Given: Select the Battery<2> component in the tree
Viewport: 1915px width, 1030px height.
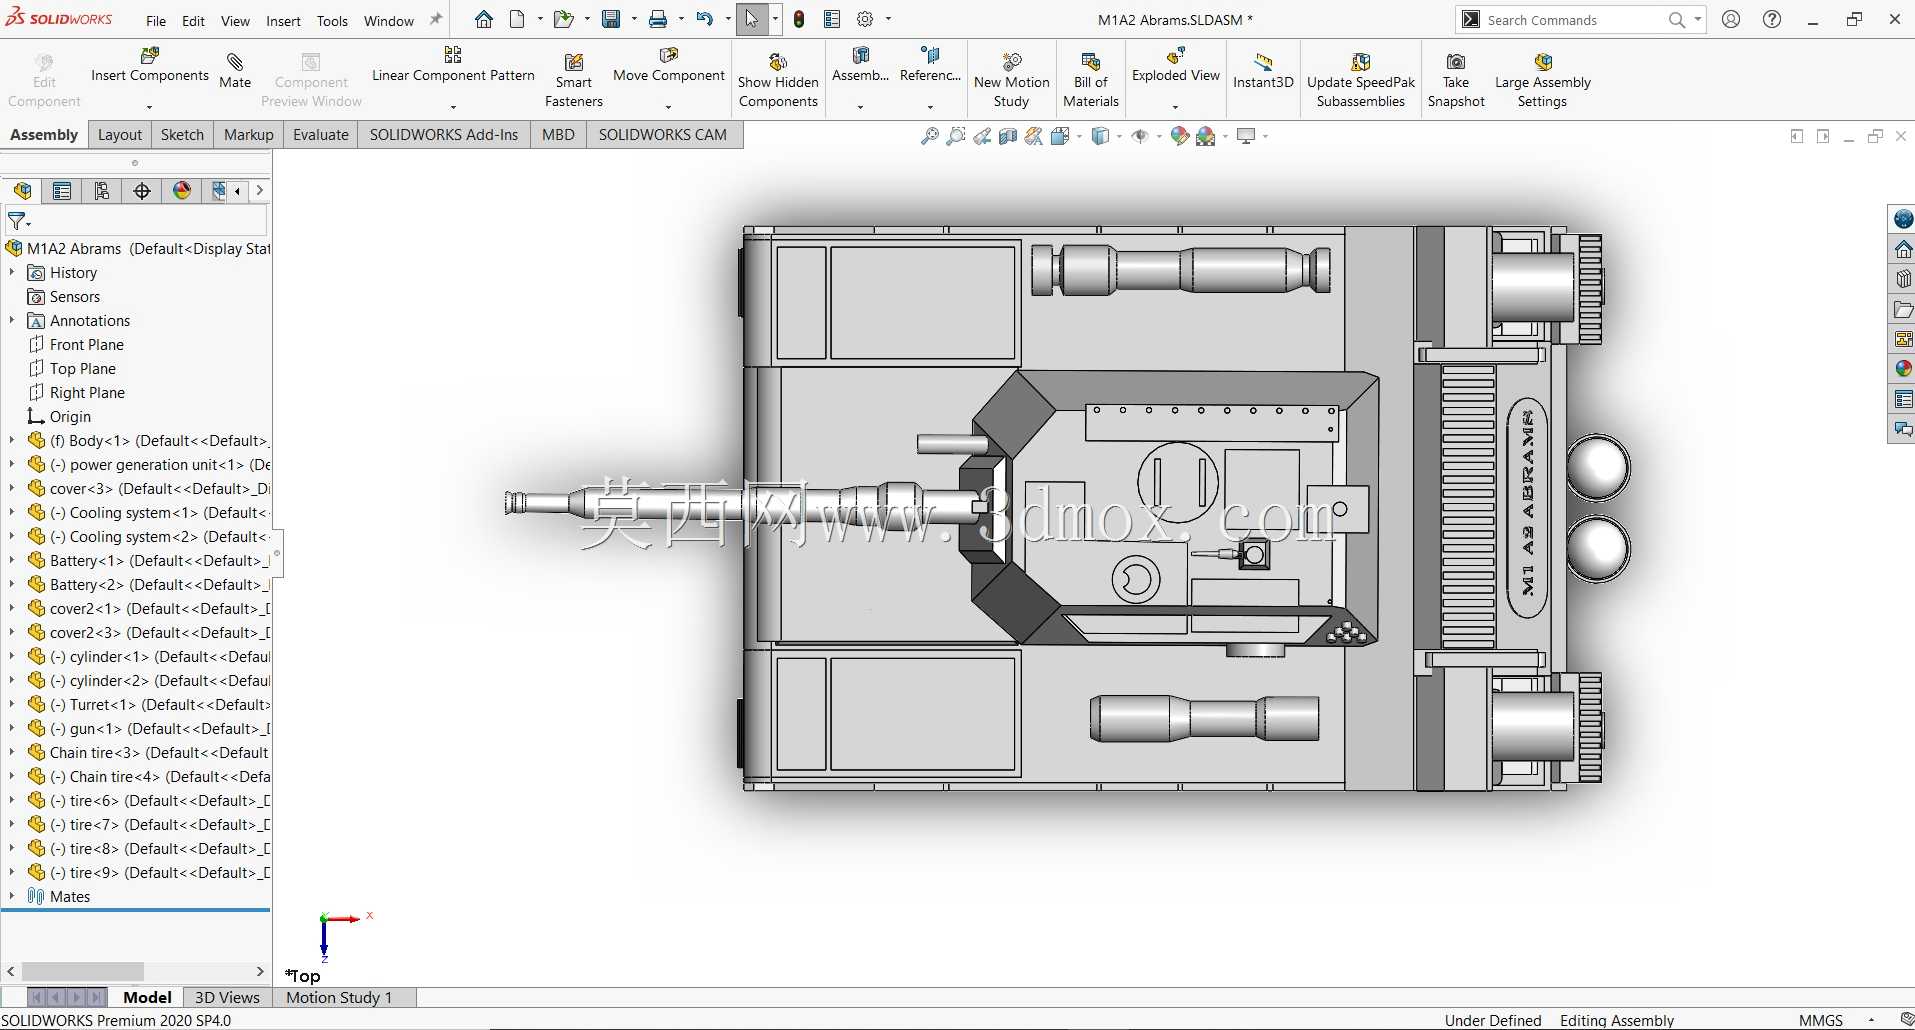Looking at the screenshot, I should click(149, 584).
